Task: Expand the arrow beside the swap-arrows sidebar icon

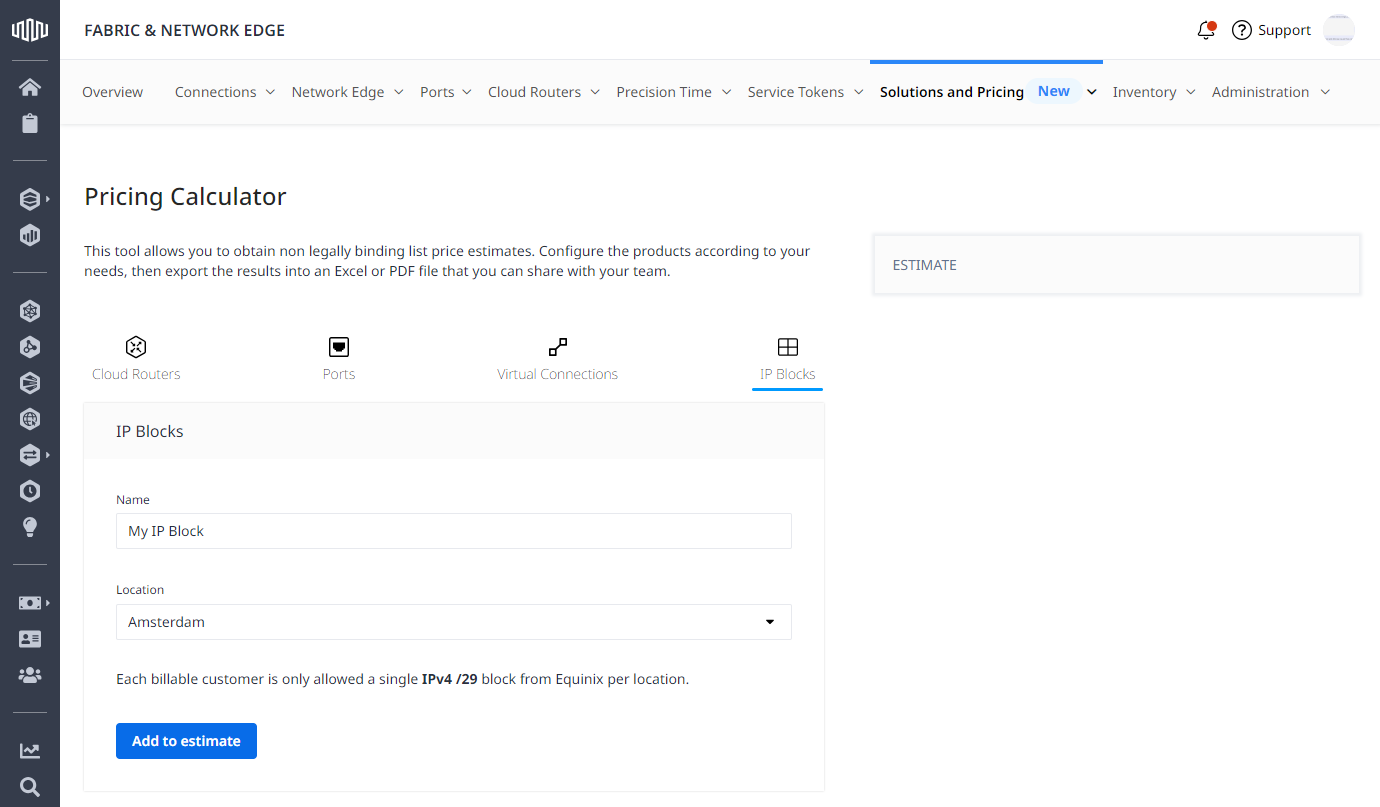Action: [x=48, y=455]
